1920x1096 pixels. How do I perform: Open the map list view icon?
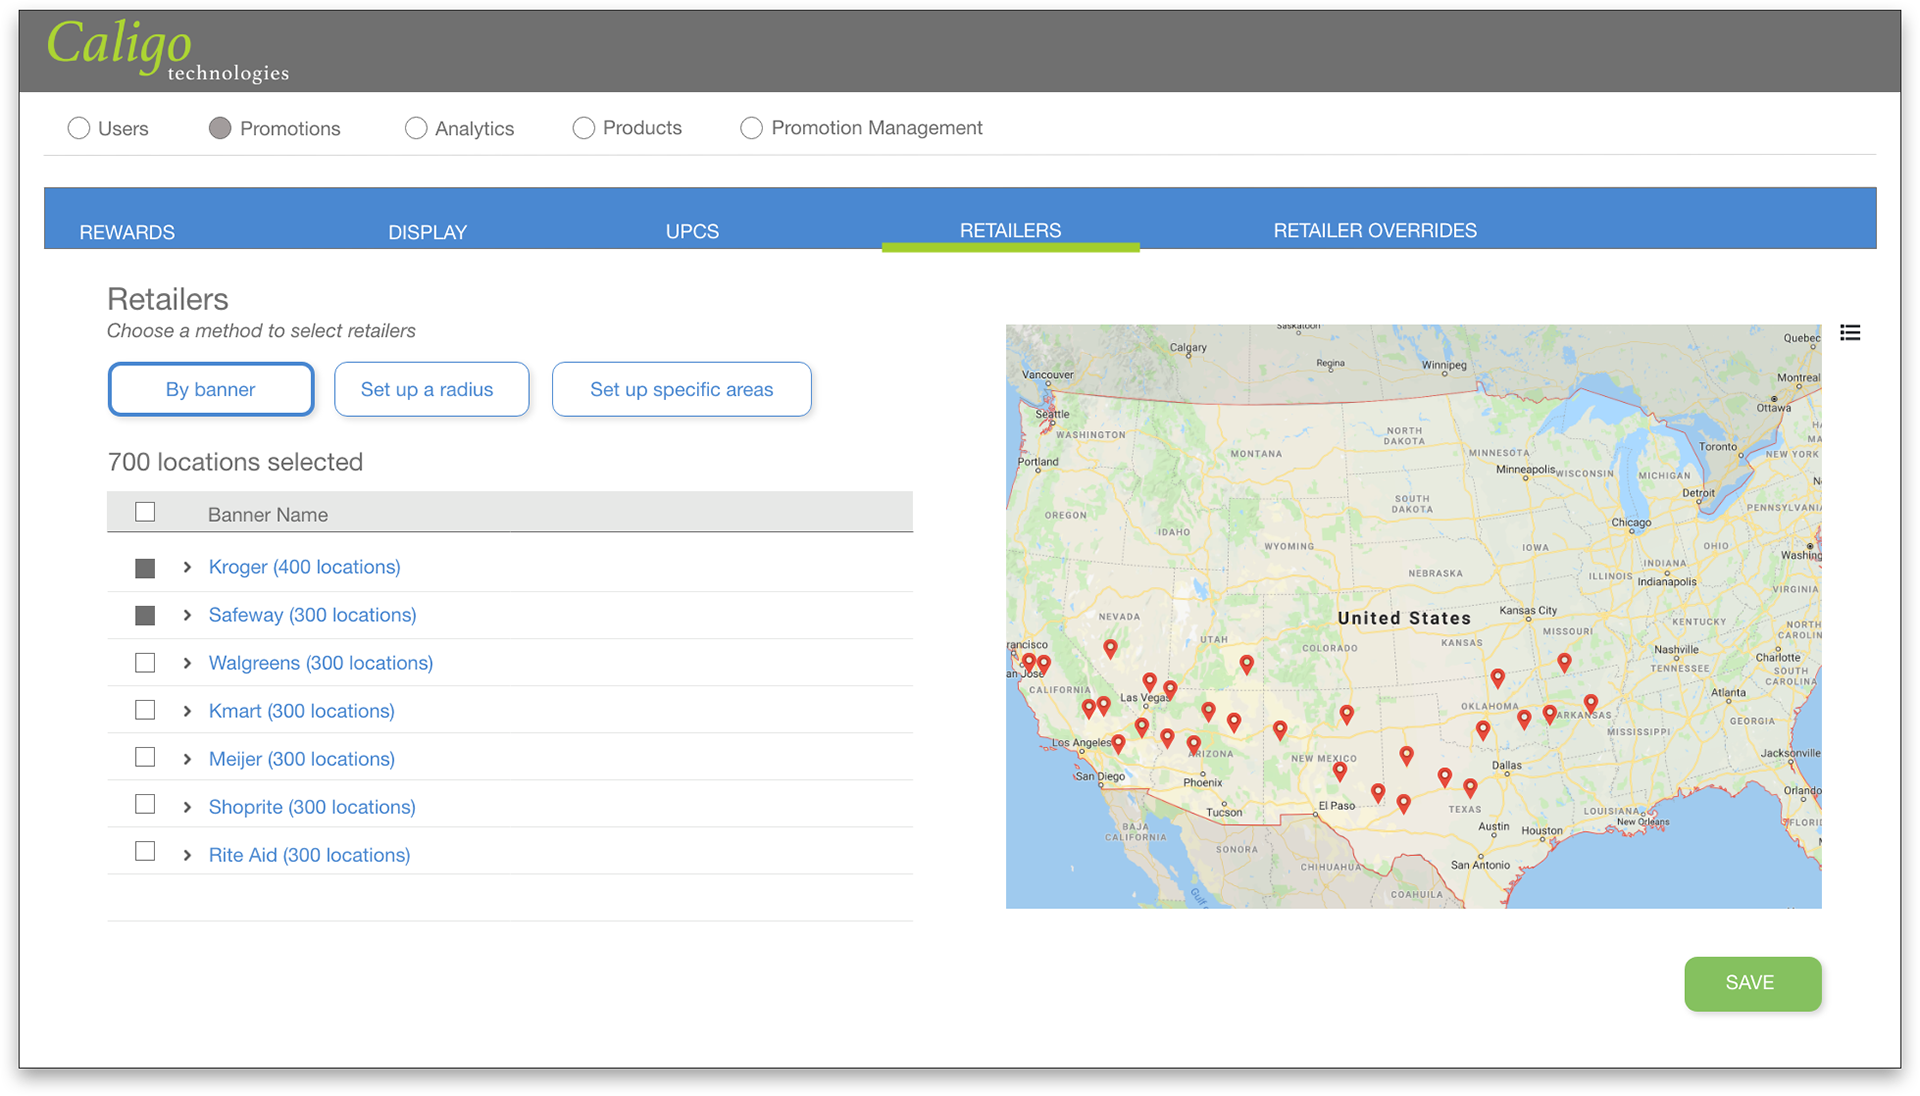pos(1850,333)
